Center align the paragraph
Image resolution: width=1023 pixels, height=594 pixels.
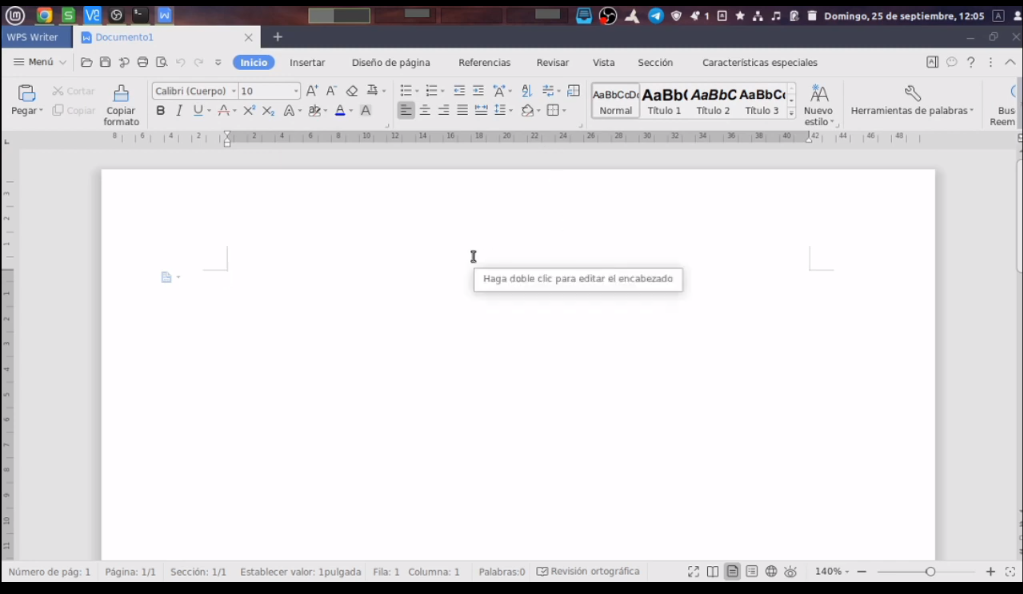click(x=425, y=110)
